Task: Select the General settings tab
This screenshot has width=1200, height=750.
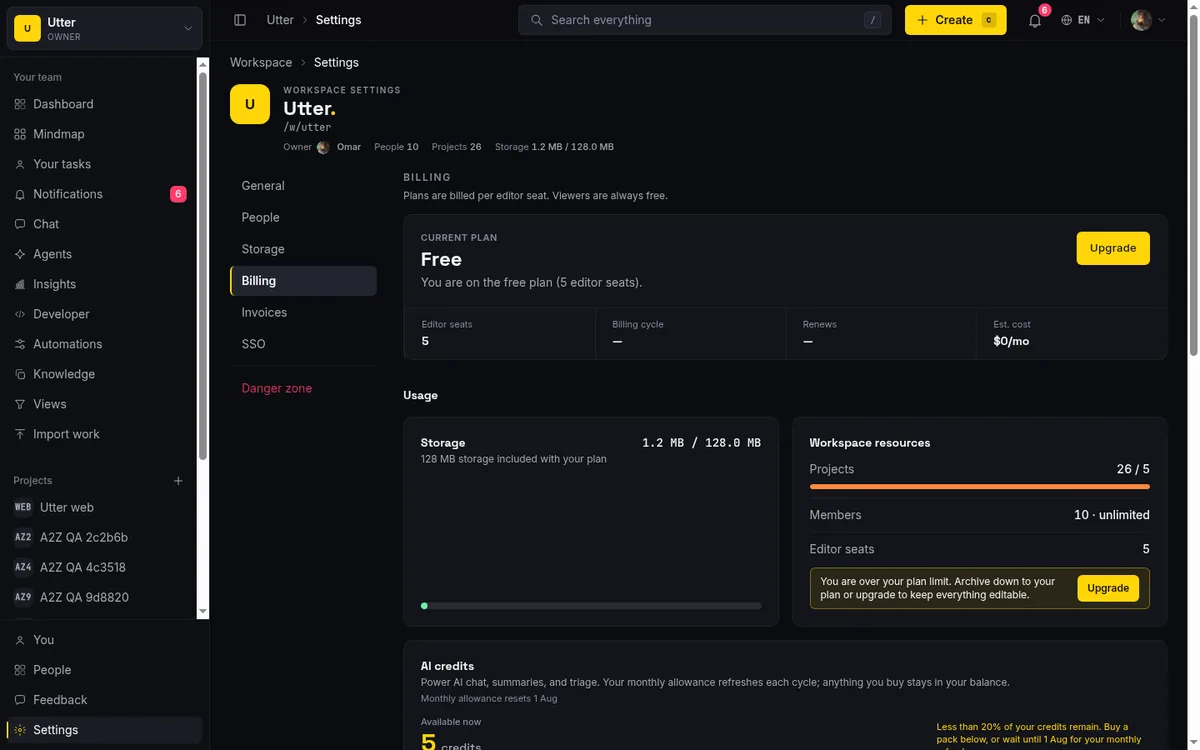Action: 303,186
